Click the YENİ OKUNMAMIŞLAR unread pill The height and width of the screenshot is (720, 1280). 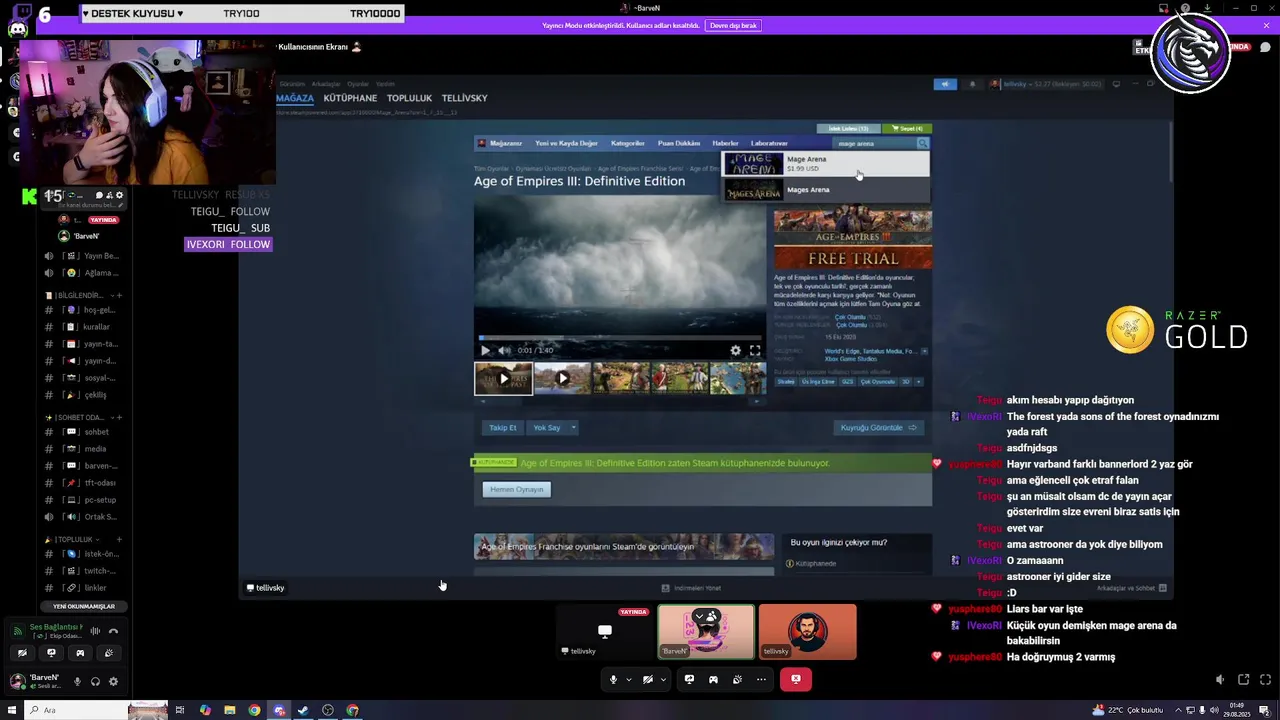[84, 607]
